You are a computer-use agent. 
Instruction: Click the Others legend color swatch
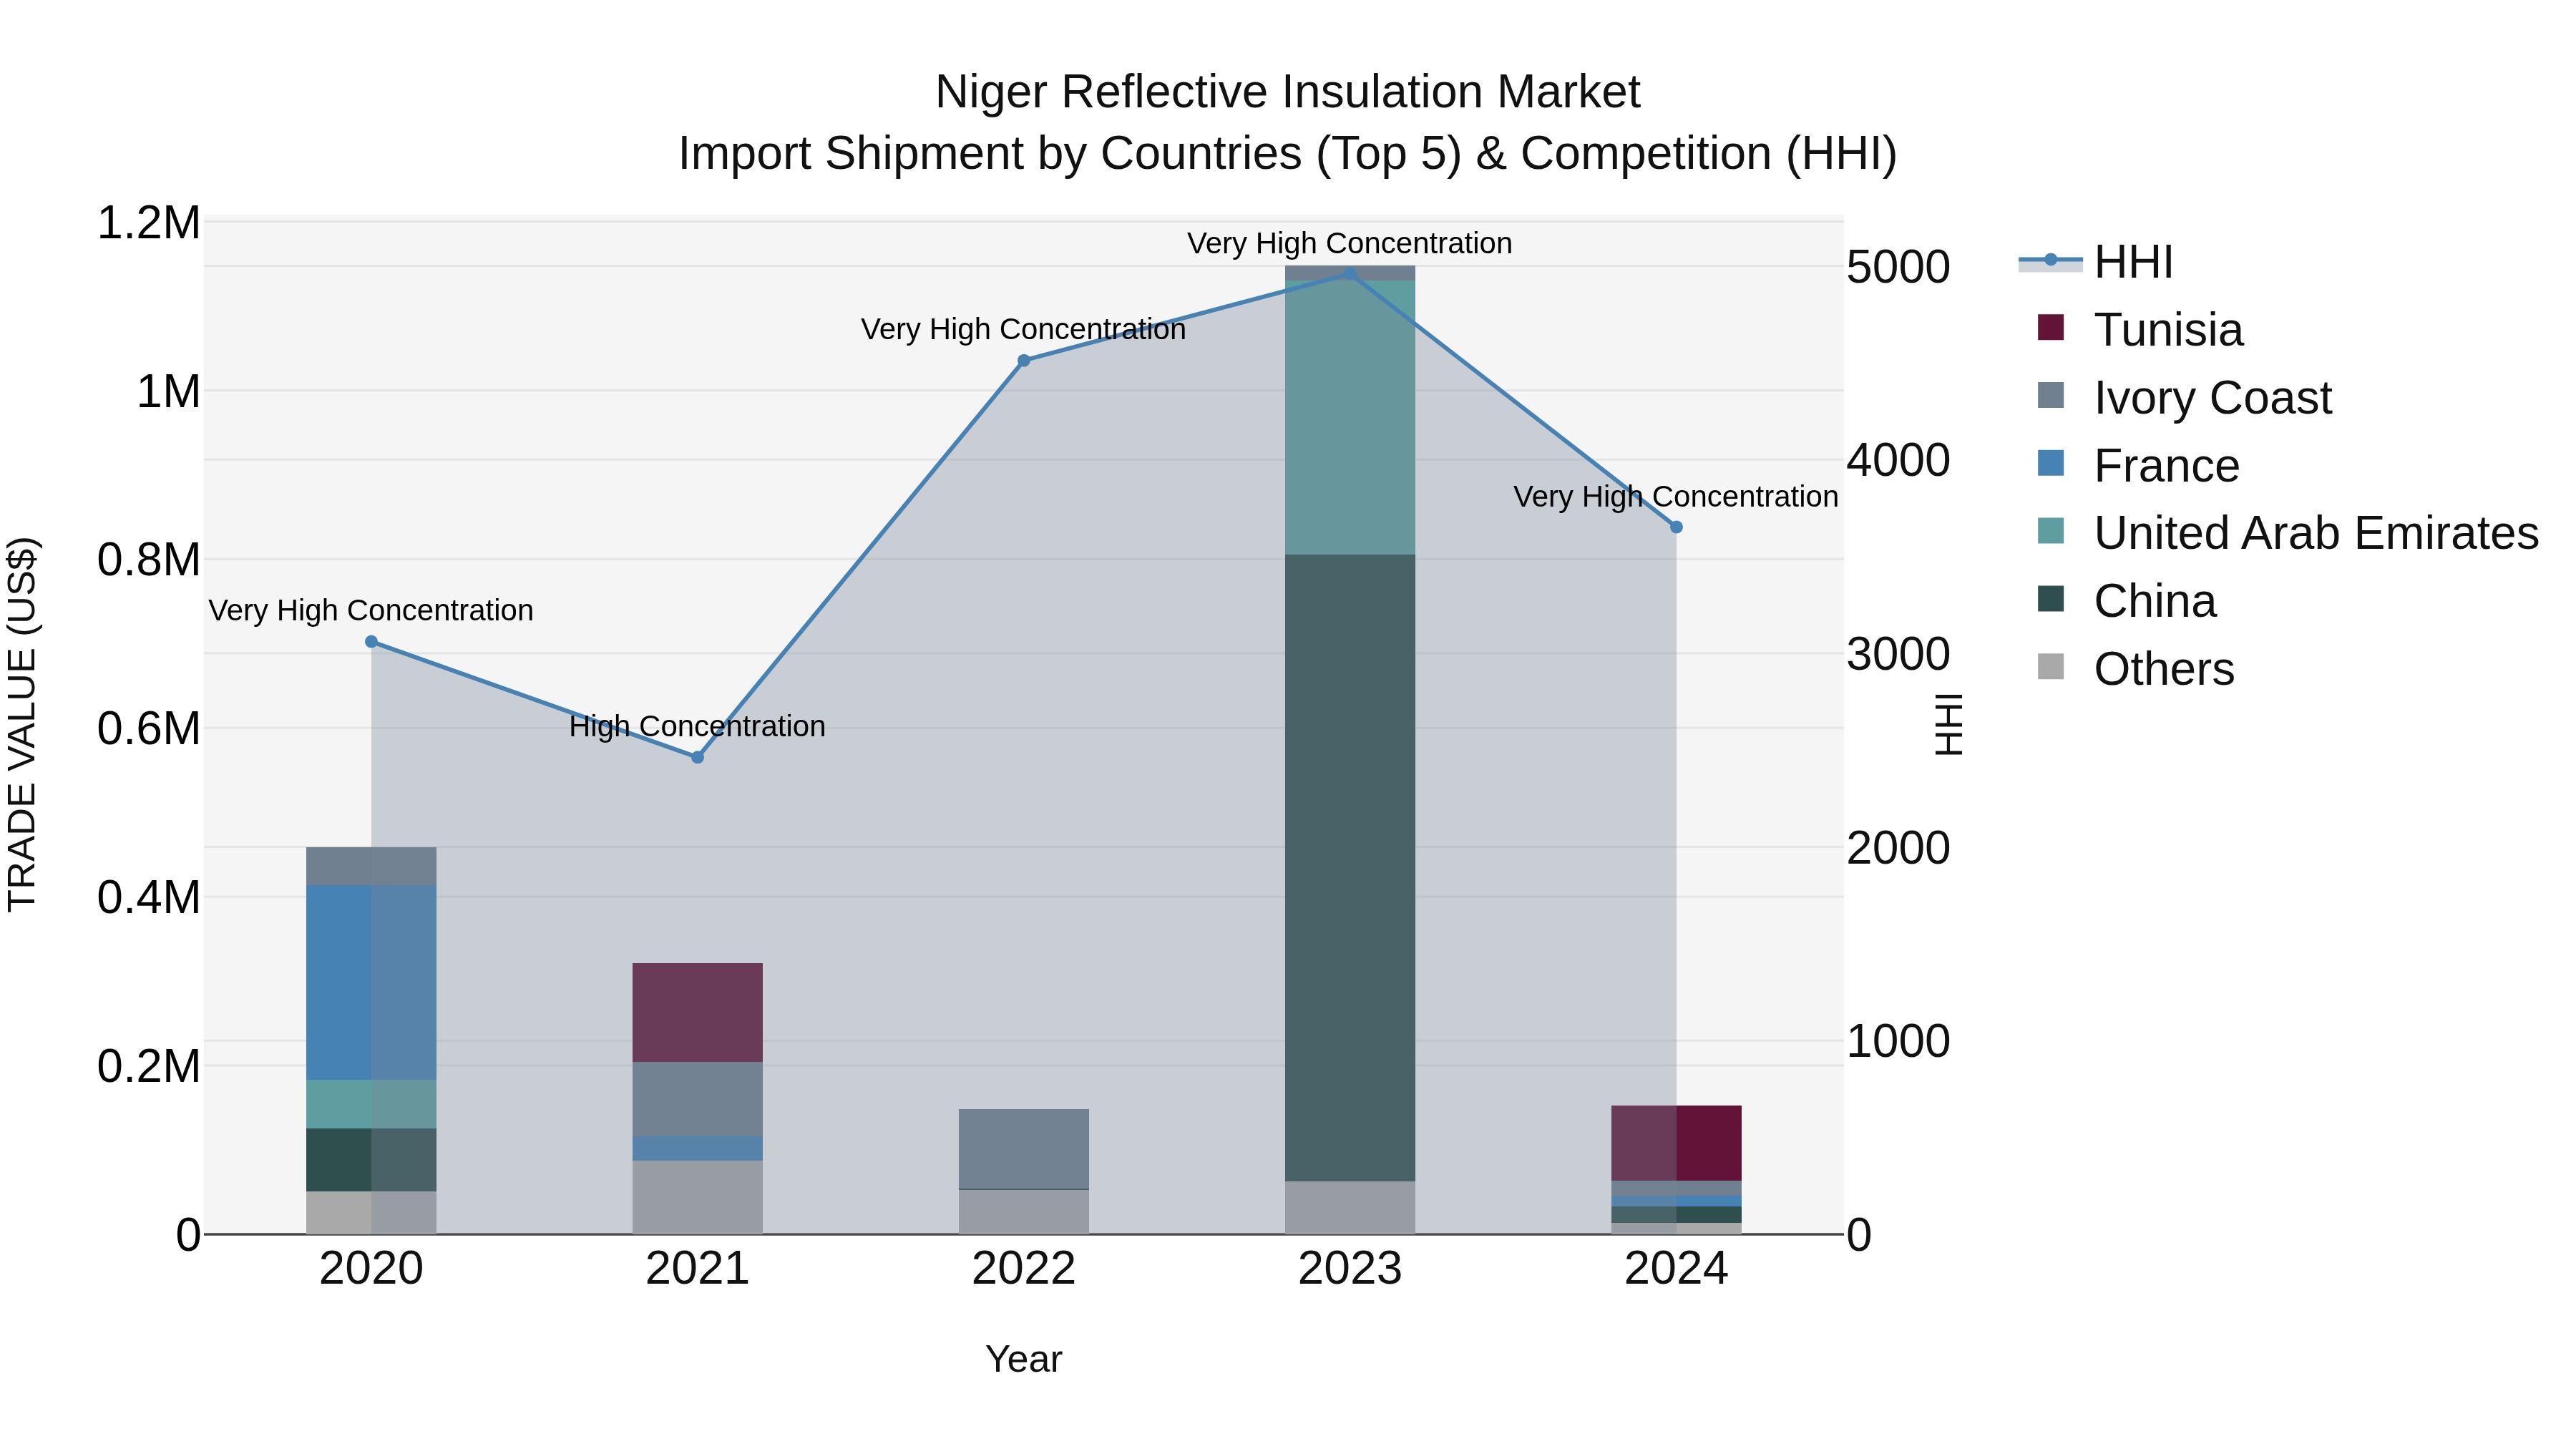click(2050, 666)
